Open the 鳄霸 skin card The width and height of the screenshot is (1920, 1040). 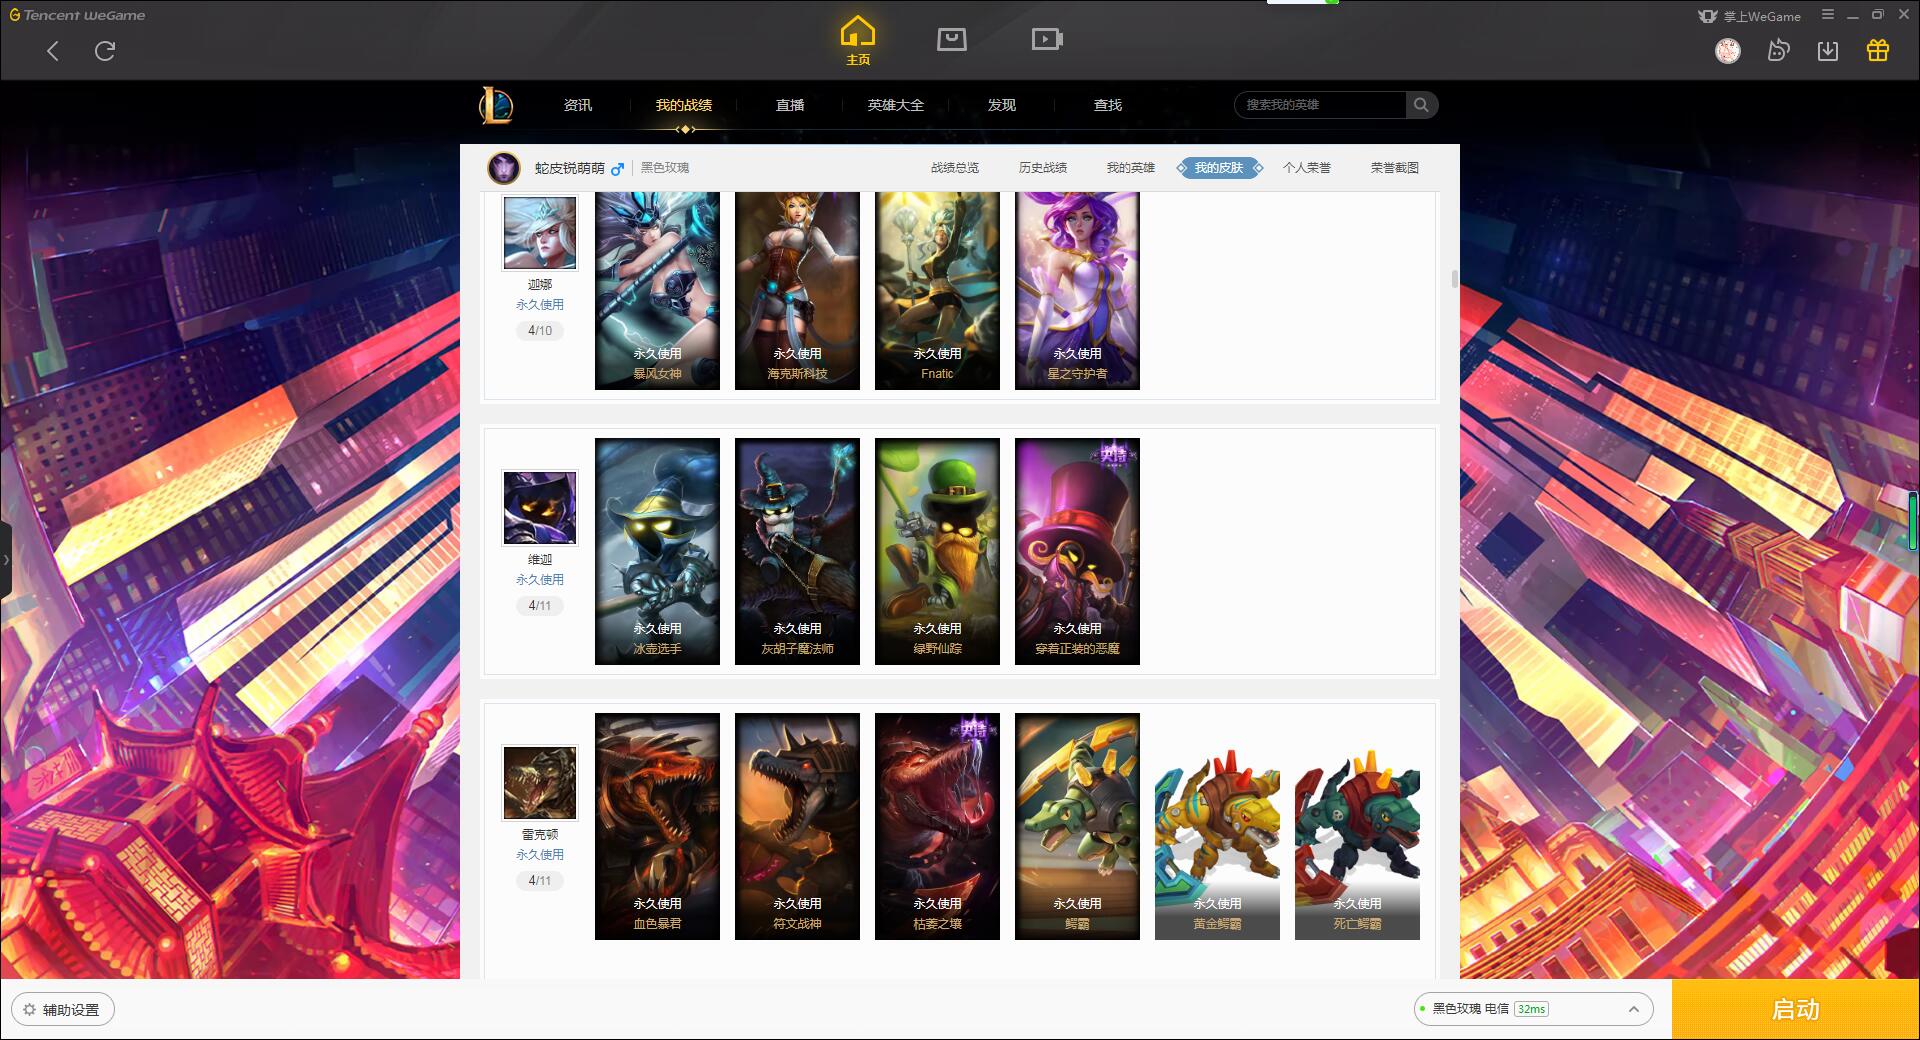coord(1077,826)
